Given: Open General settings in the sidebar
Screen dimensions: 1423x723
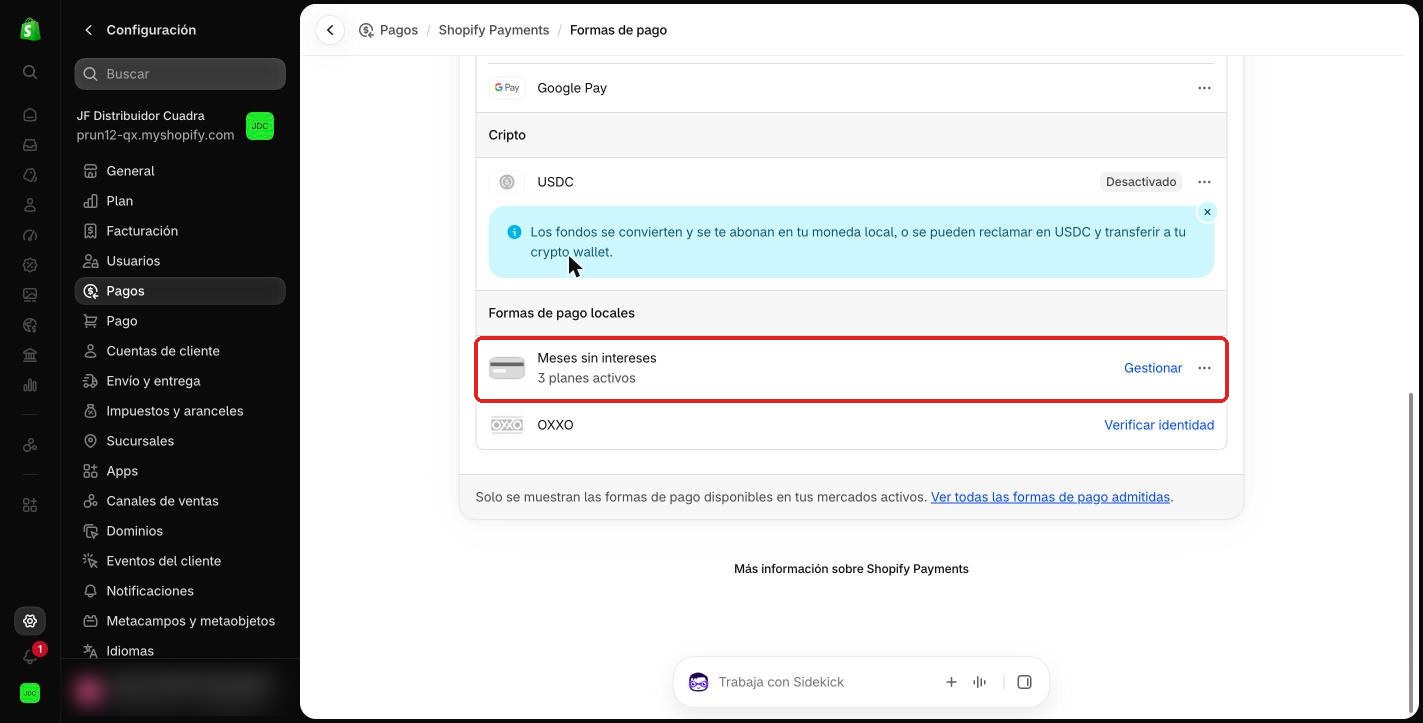Looking at the screenshot, I should point(180,171).
